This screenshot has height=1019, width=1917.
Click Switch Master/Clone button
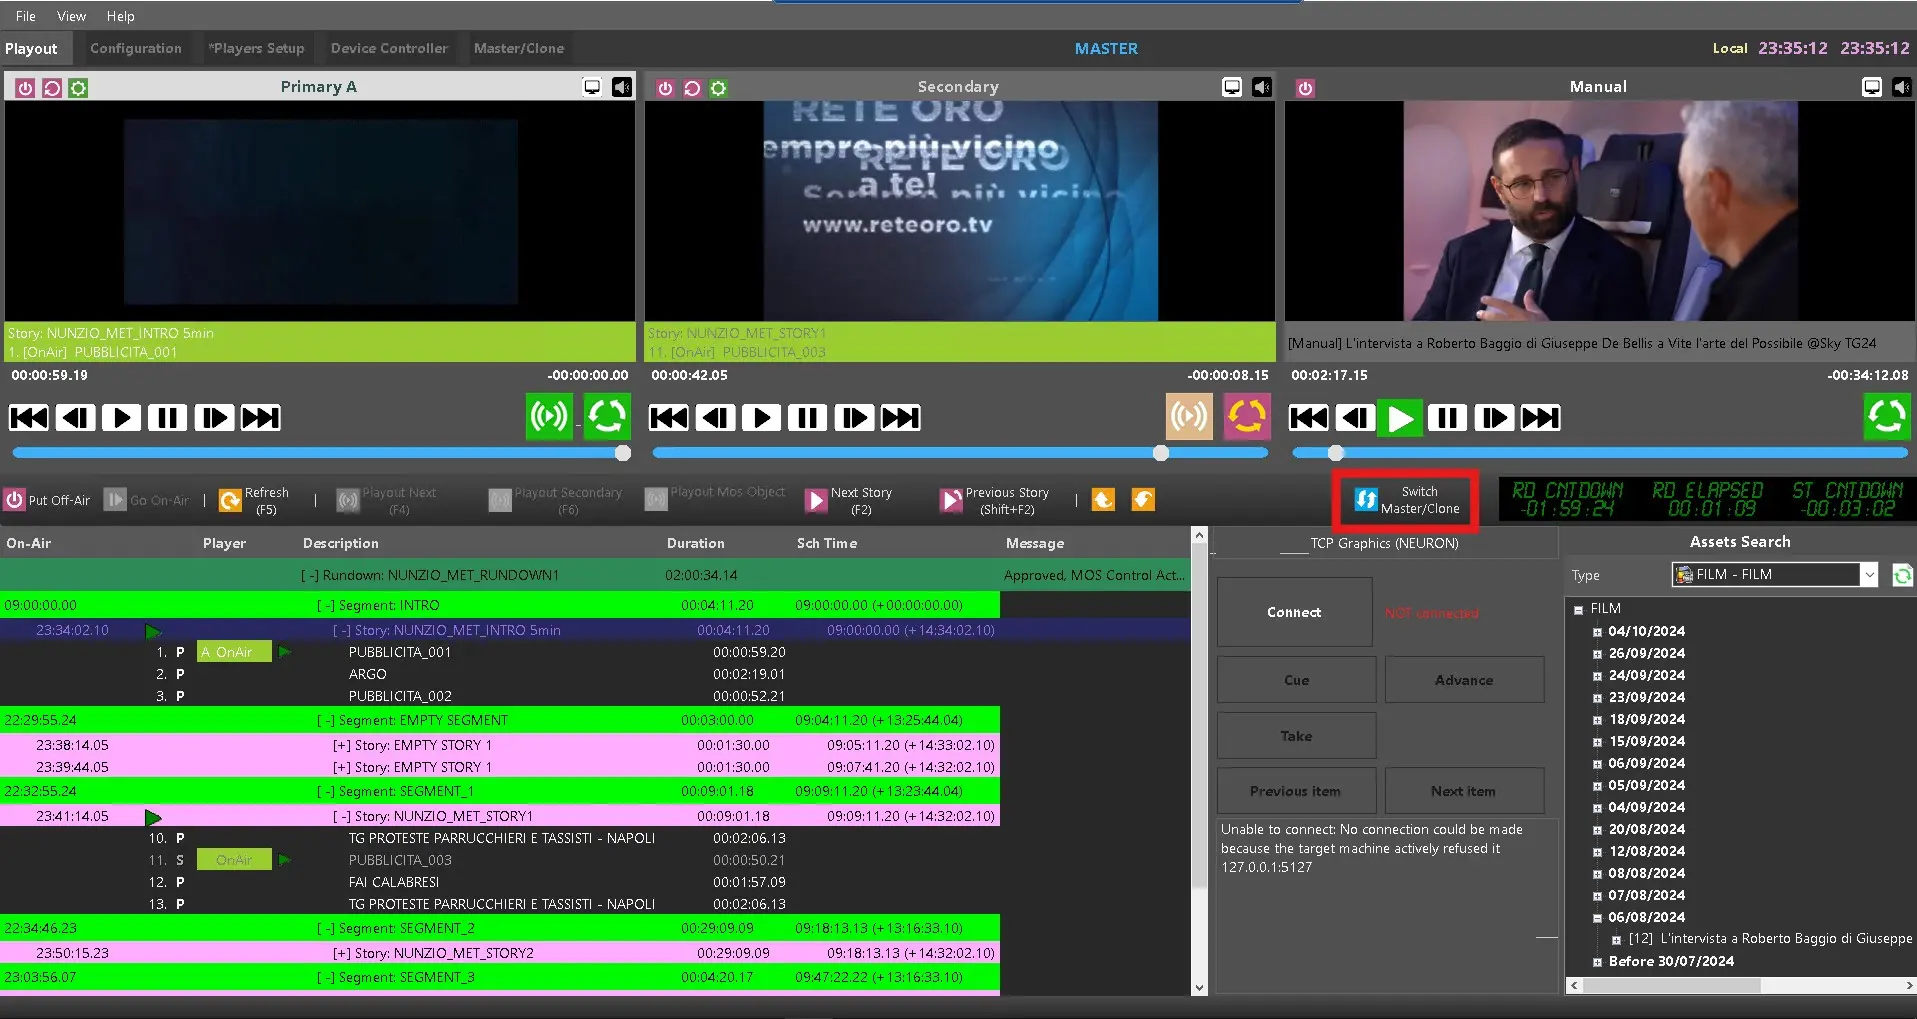pyautogui.click(x=1406, y=500)
